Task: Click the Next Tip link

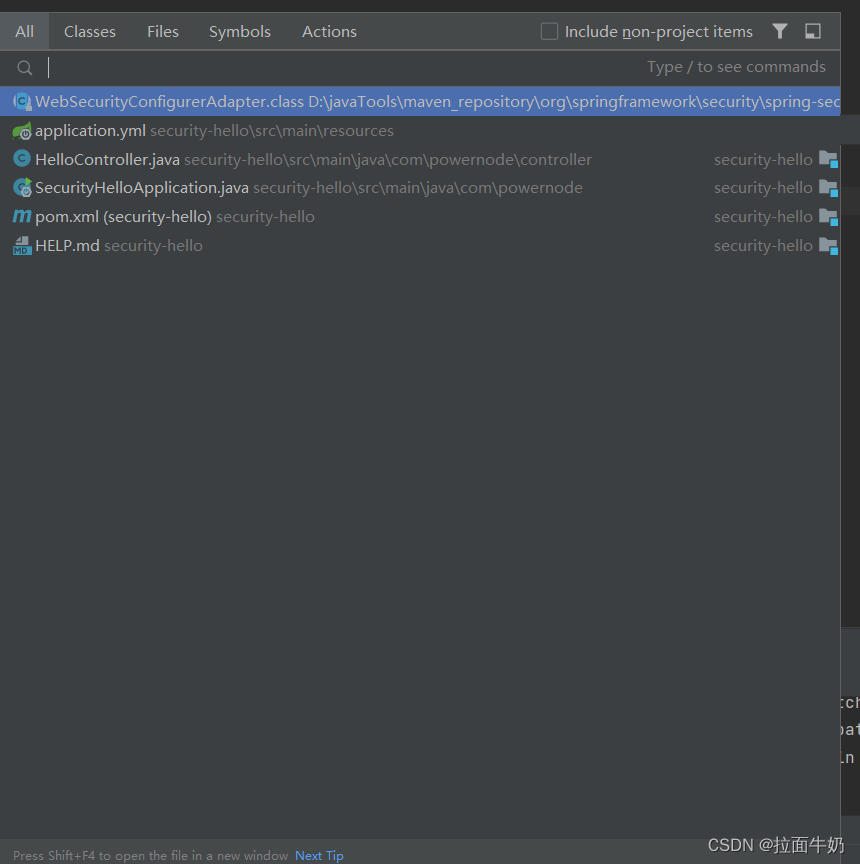Action: [319, 855]
